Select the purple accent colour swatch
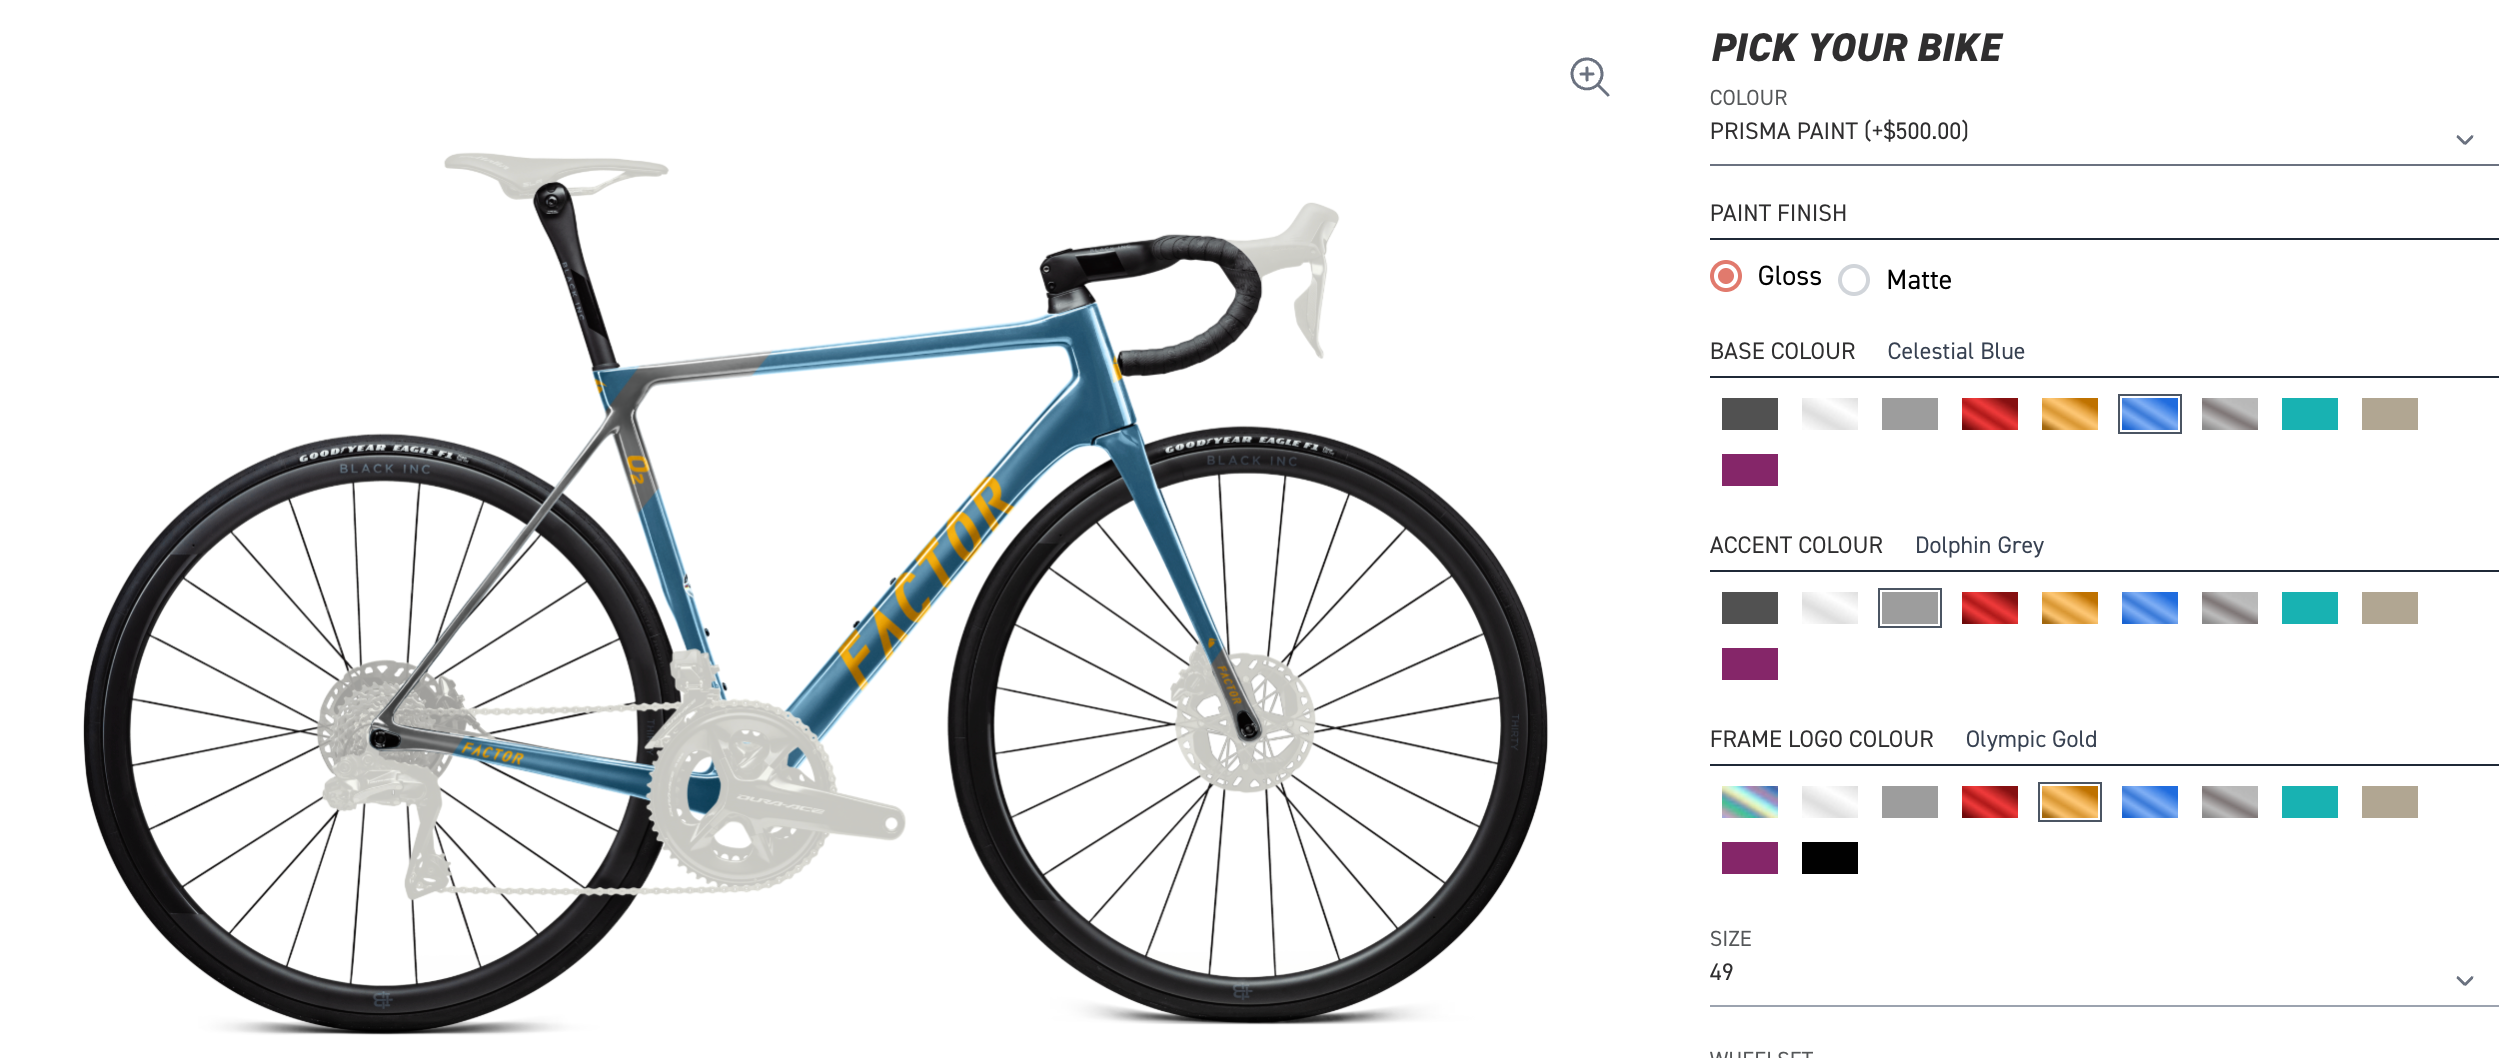The height and width of the screenshot is (1058, 2502). [1749, 664]
